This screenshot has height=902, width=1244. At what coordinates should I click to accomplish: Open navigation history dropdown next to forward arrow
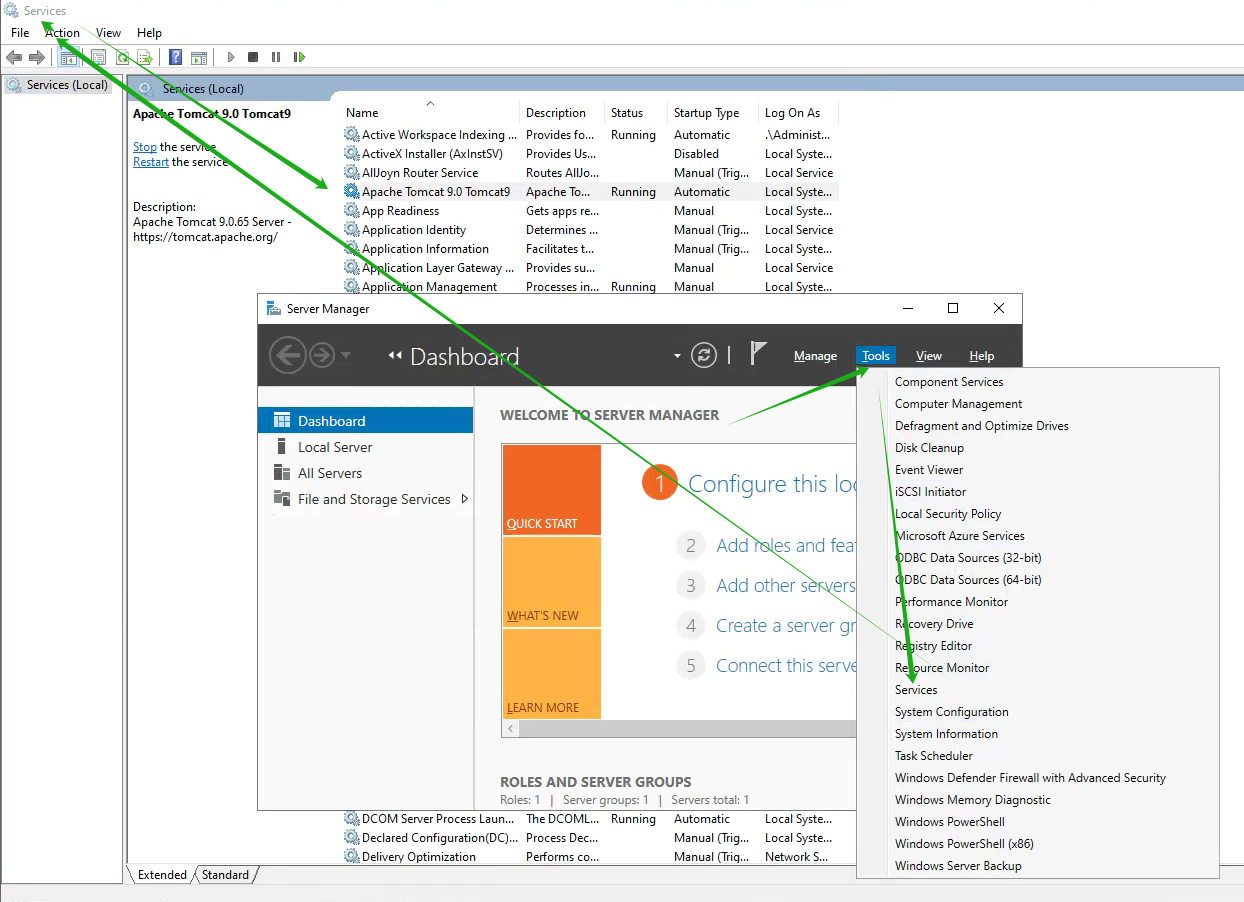pyautogui.click(x=346, y=355)
